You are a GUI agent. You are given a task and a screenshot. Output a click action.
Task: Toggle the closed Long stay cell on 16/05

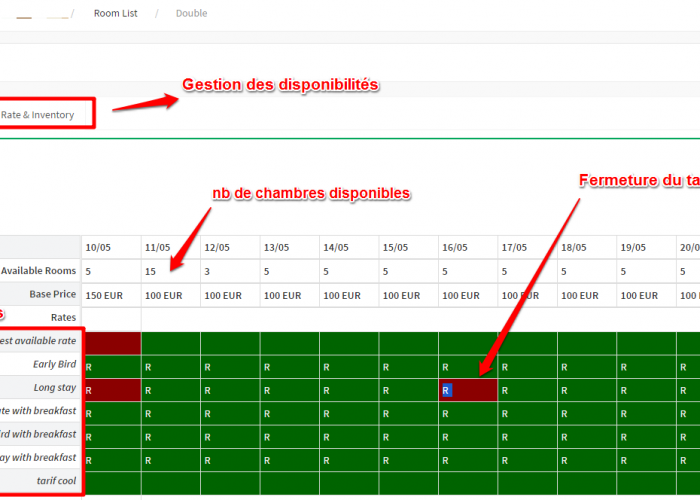click(468, 390)
